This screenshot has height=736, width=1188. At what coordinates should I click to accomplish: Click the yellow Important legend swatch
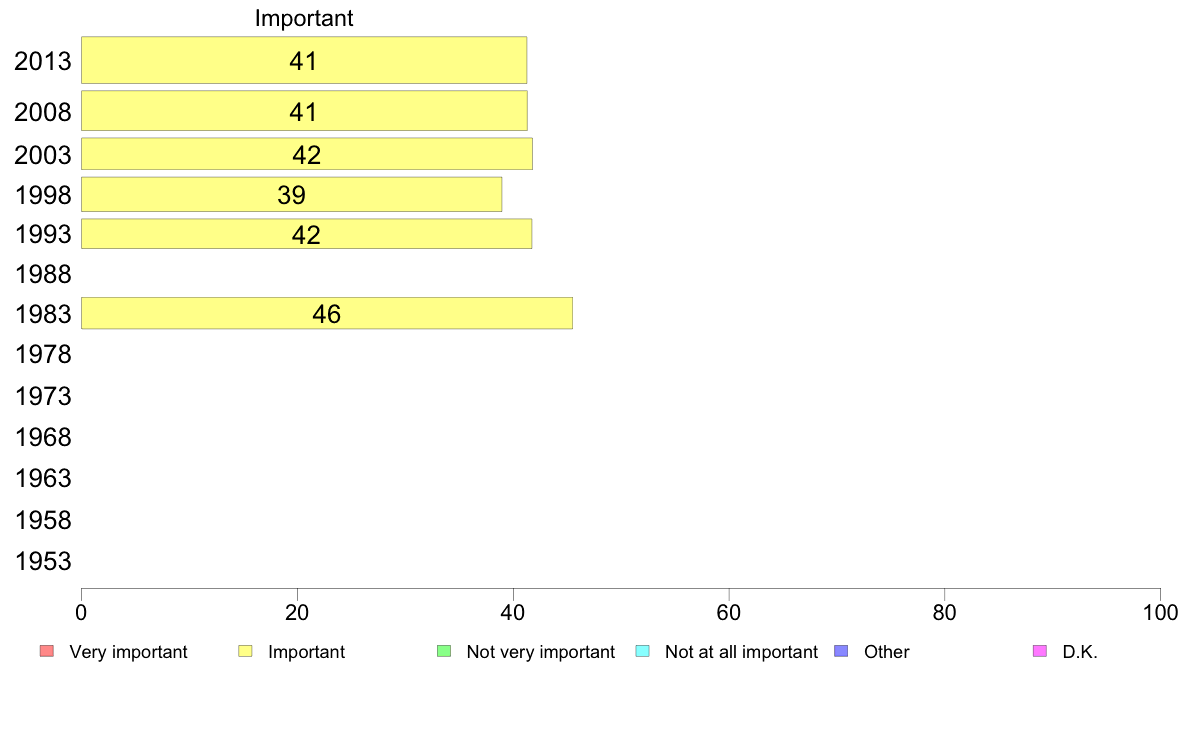tap(245, 651)
